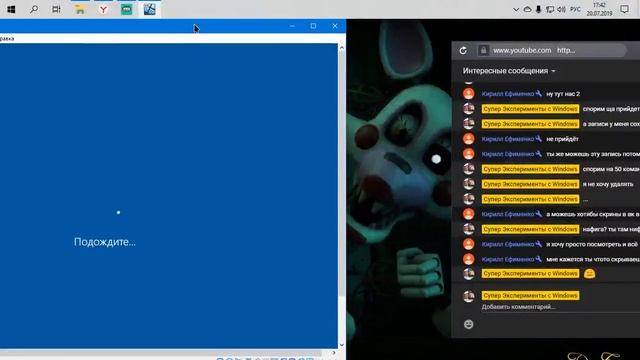
Task: Click the author name on 'не прийдёт' message
Action: pos(508,139)
